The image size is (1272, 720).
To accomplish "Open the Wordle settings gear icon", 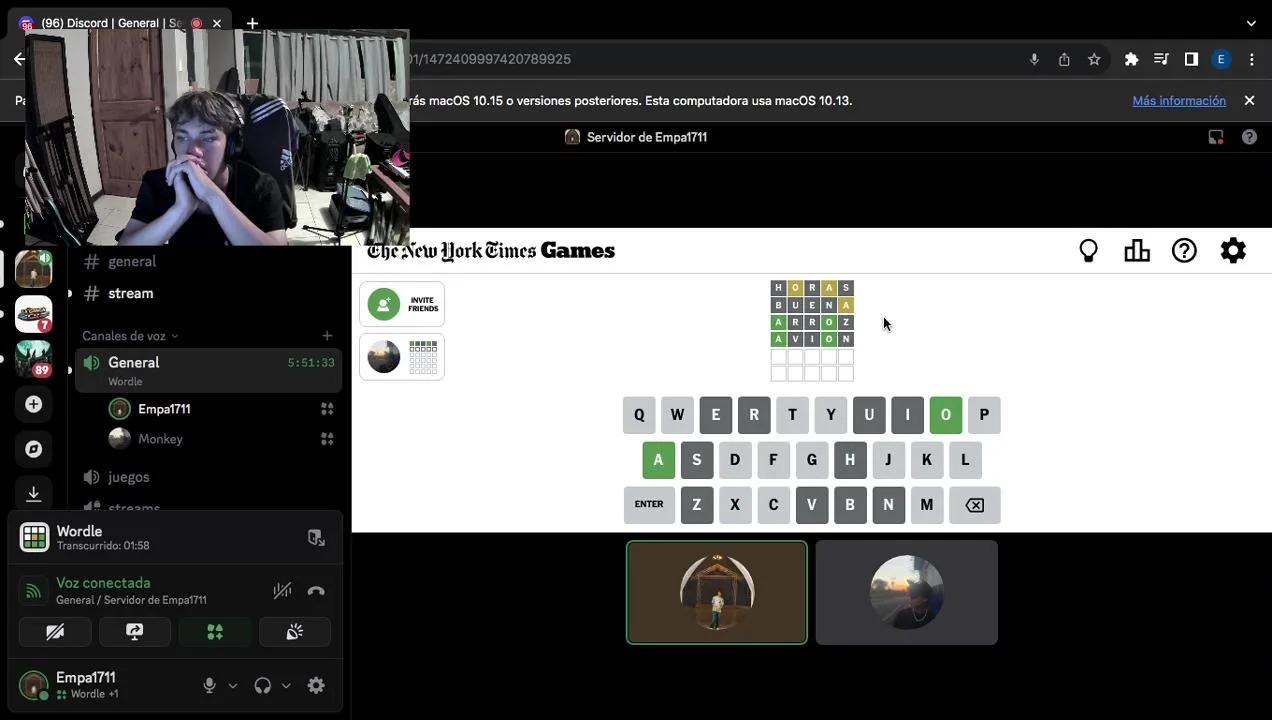I will point(1233,251).
